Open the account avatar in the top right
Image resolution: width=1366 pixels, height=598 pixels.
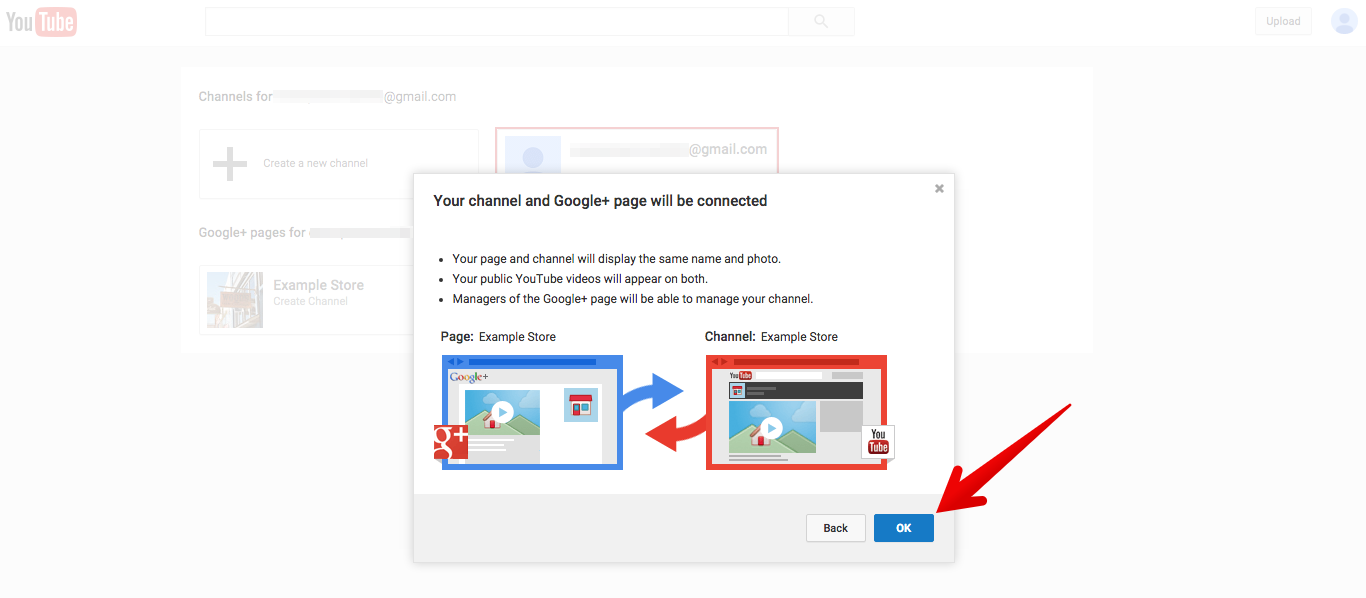coord(1344,21)
